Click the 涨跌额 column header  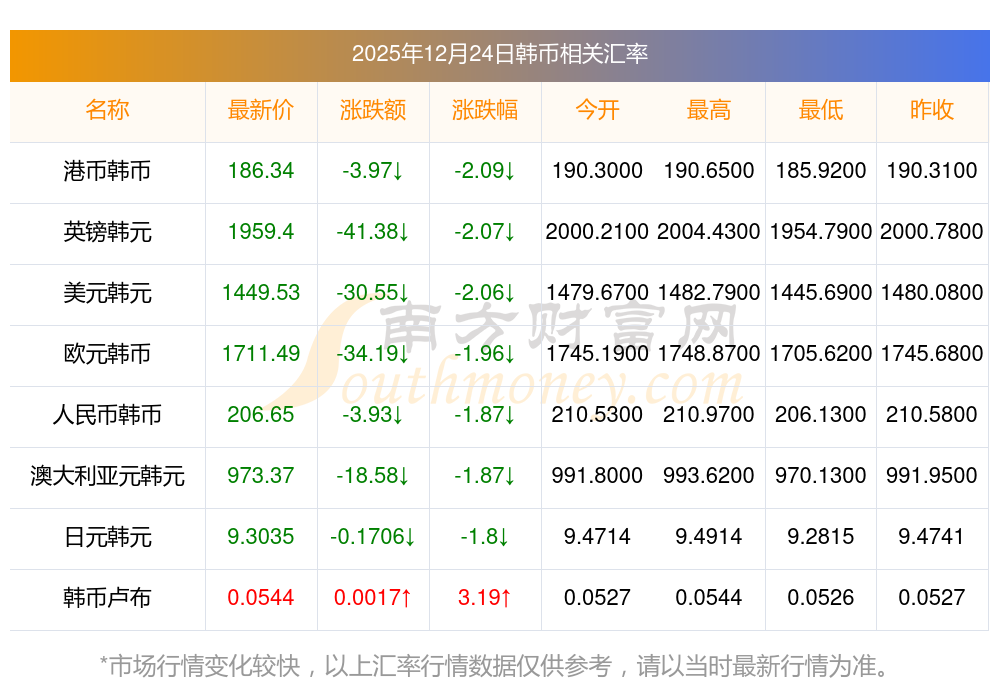tap(373, 110)
